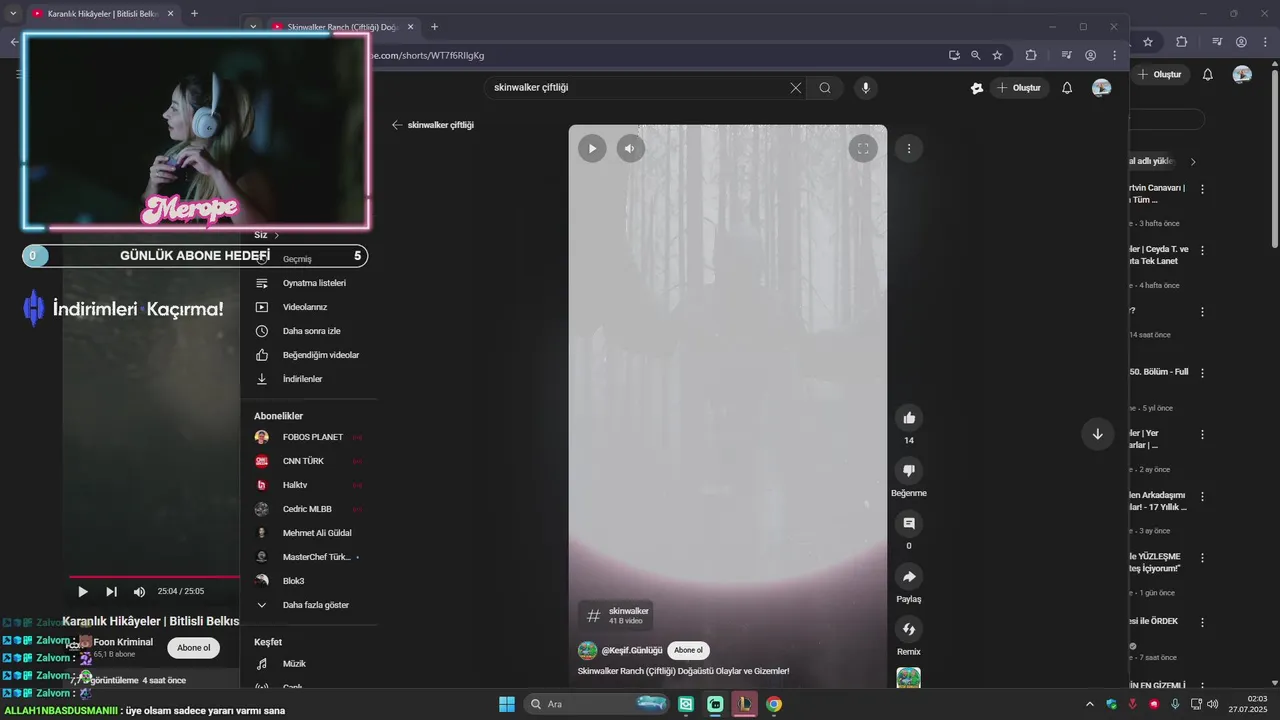Open Chrome three-dot menu in front window

coord(1115,56)
